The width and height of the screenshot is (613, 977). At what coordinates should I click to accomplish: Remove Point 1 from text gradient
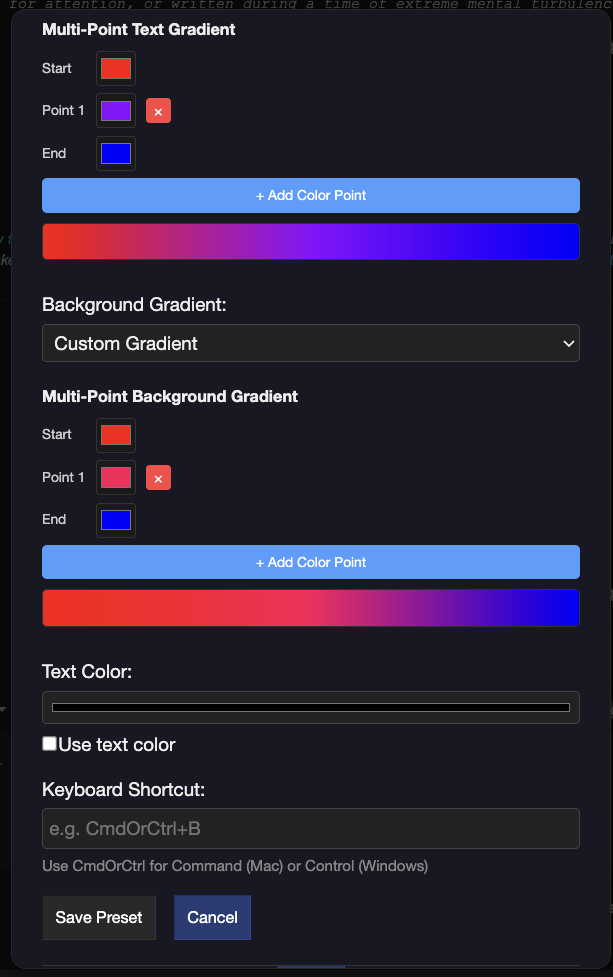158,111
